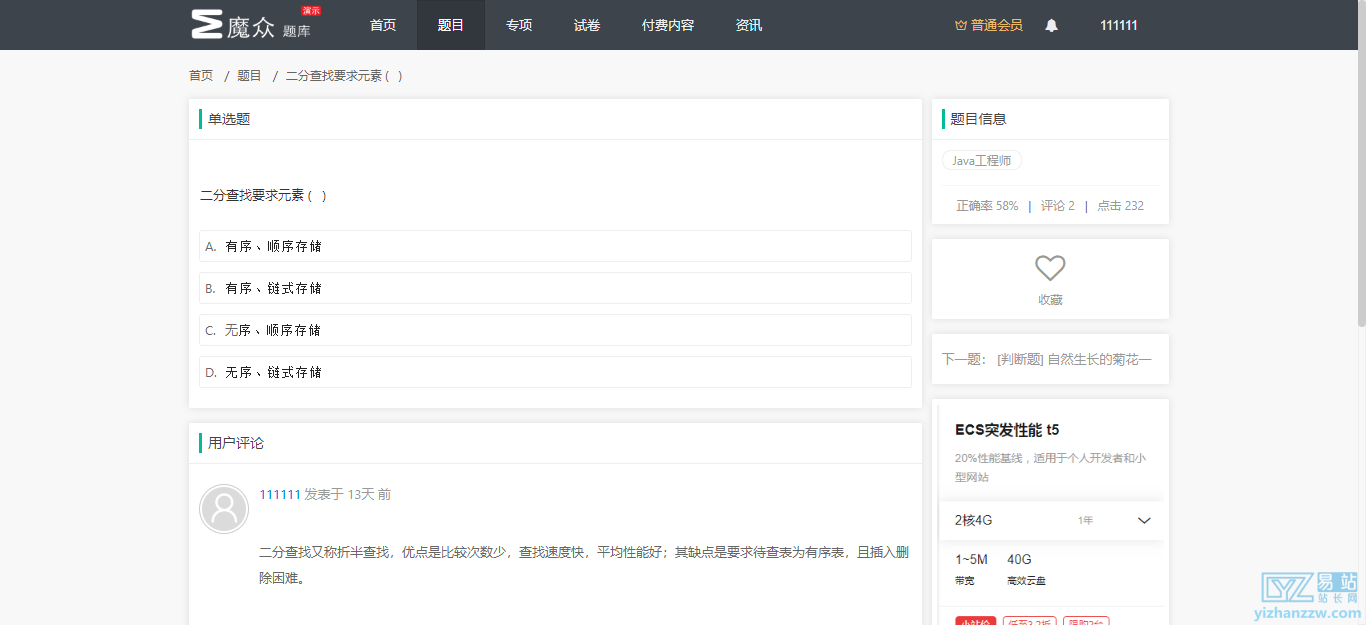Select answer D 无序、链式存储
This screenshot has height=625, width=1366.
[555, 371]
